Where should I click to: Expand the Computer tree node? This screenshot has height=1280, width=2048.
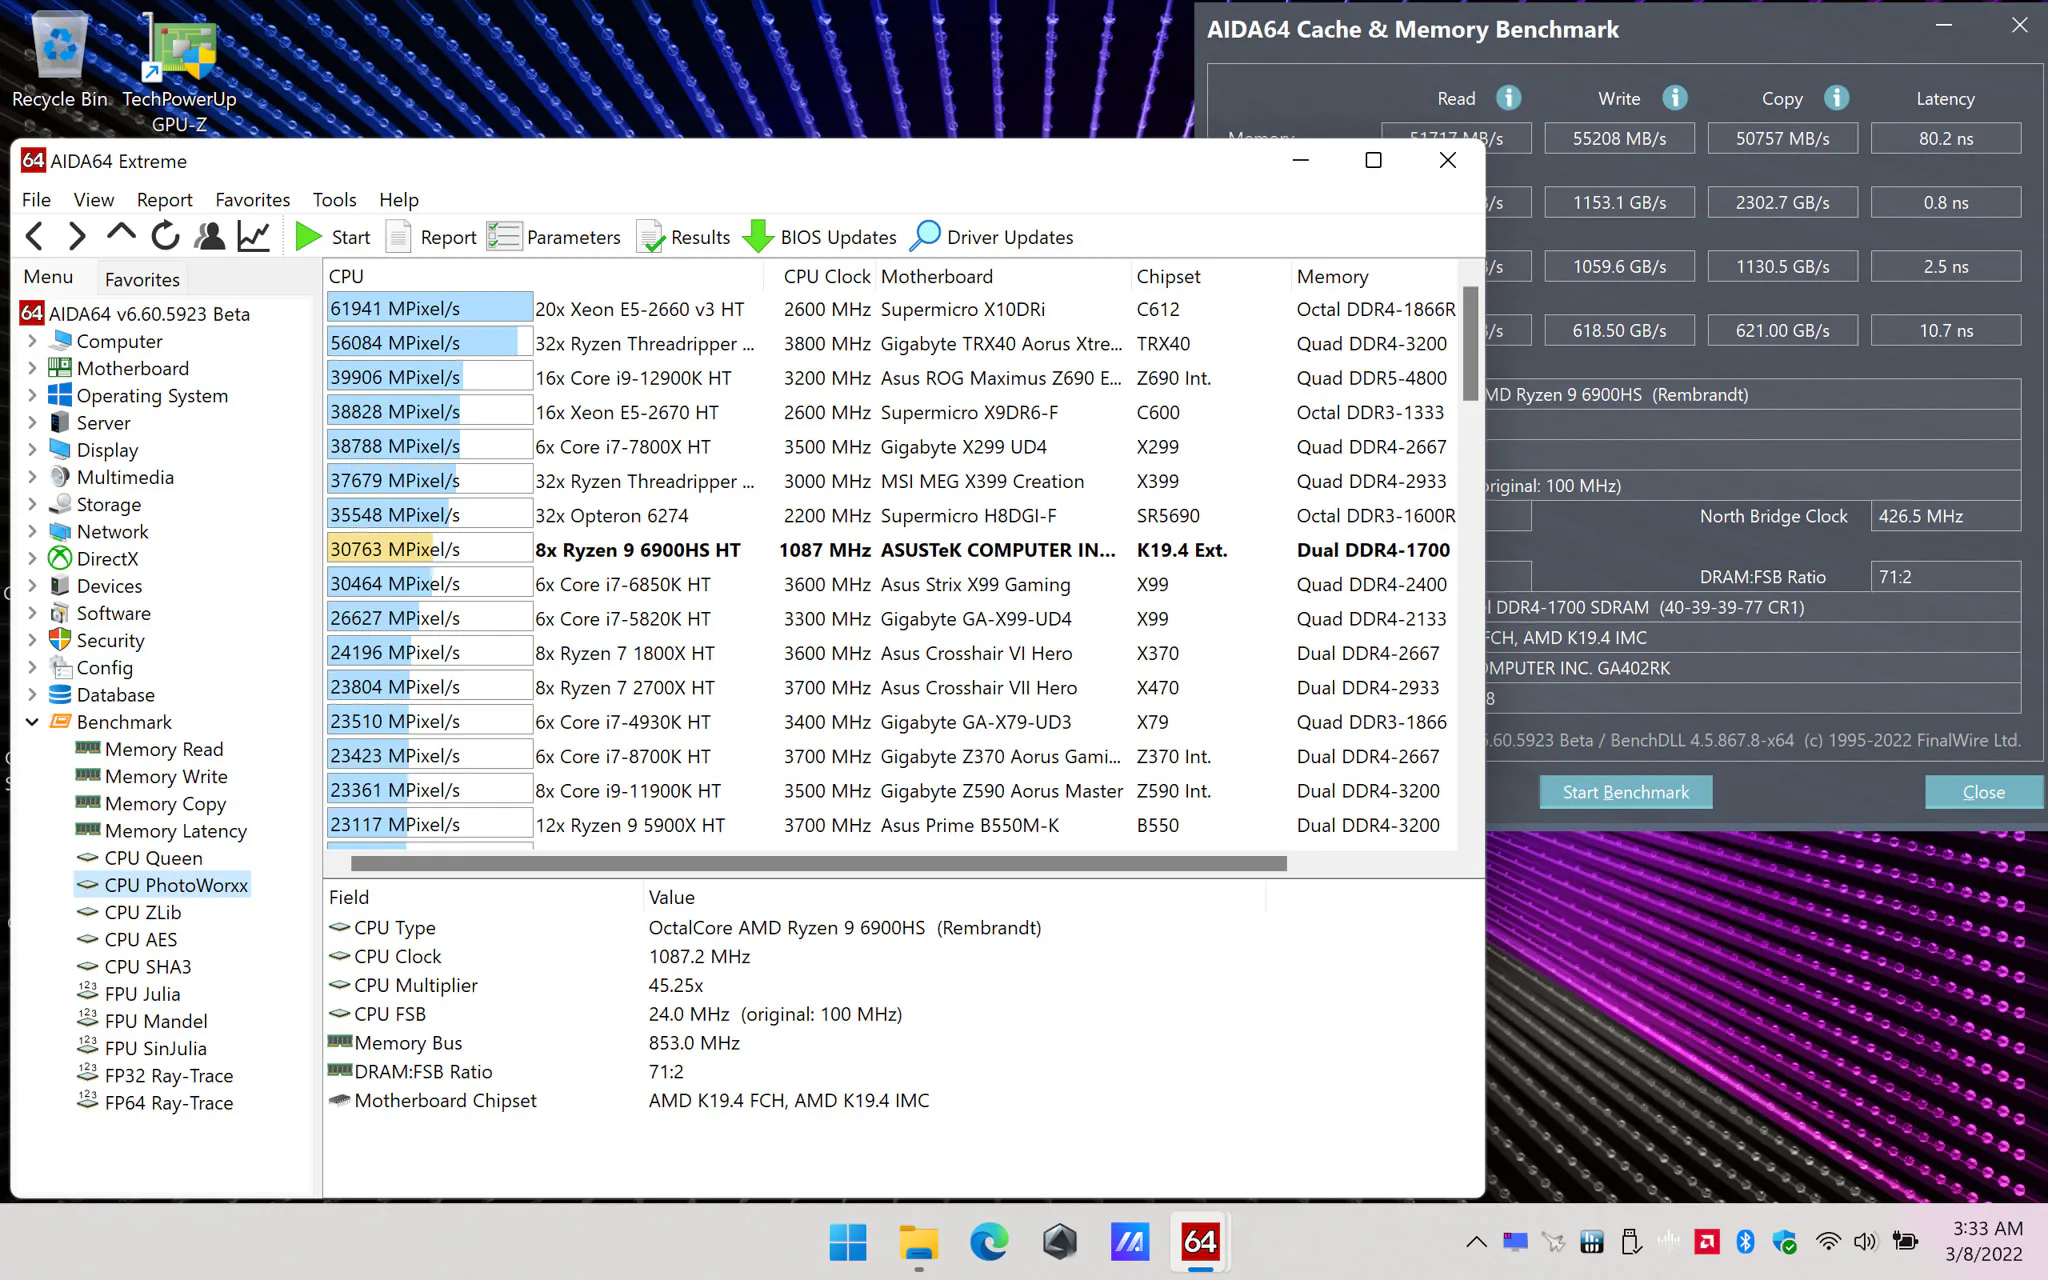pyautogui.click(x=32, y=341)
